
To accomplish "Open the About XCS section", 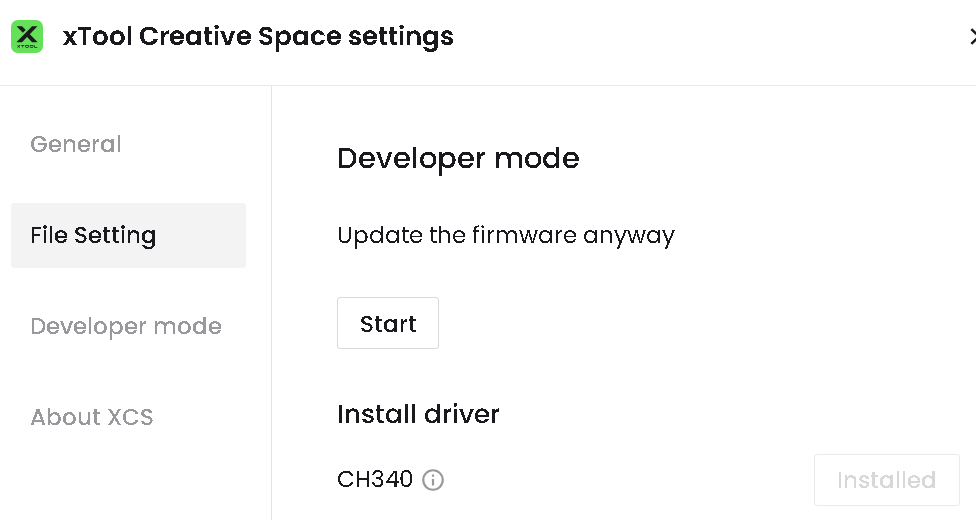I will click(x=92, y=417).
